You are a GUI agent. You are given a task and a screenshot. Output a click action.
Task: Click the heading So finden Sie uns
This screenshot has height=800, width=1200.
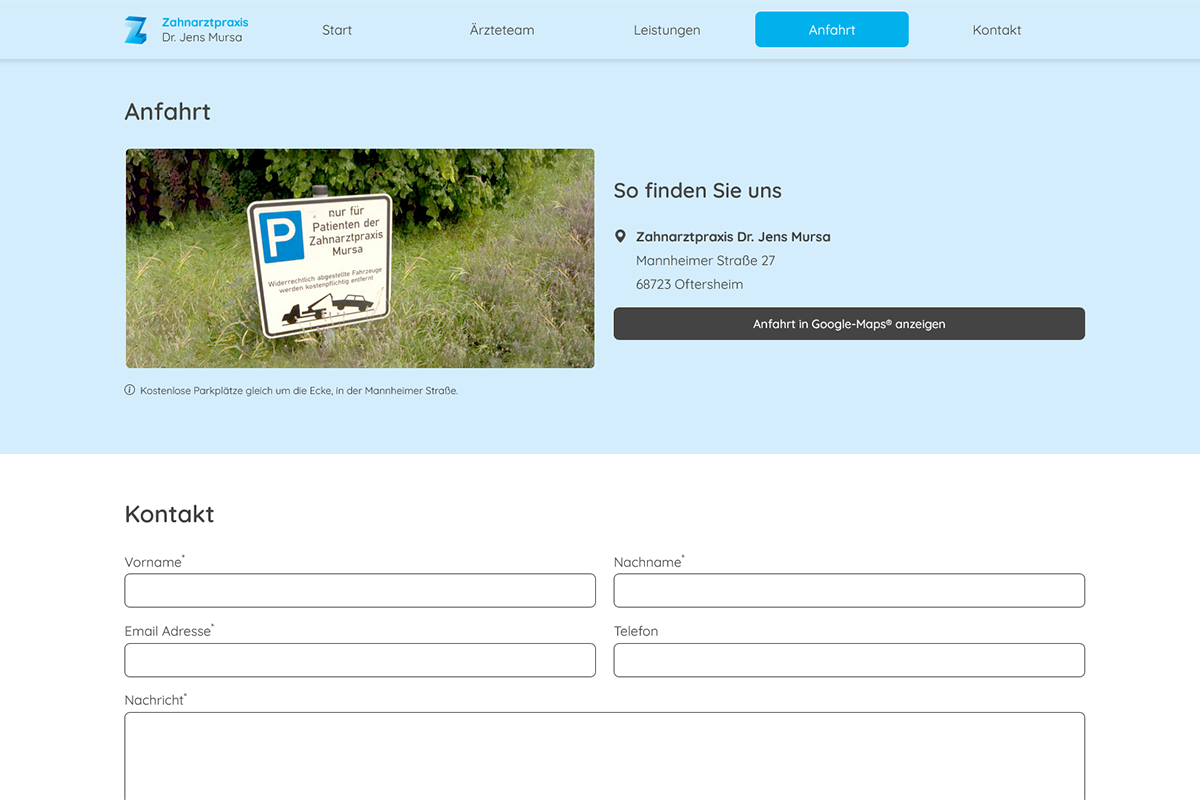tap(698, 191)
